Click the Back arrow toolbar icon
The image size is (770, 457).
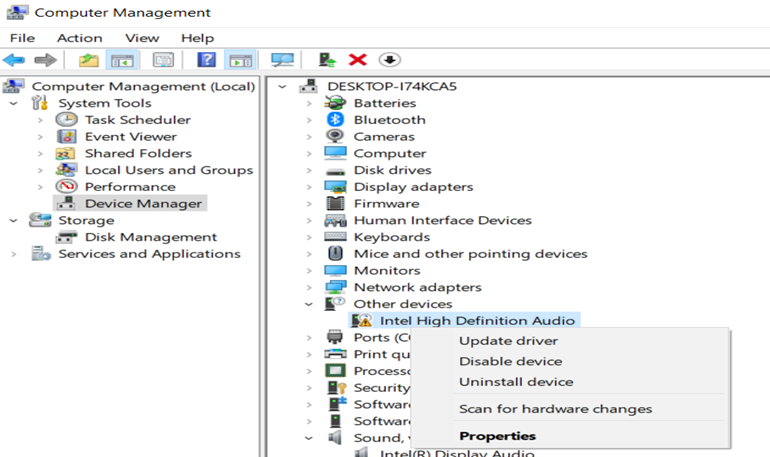tap(14, 60)
